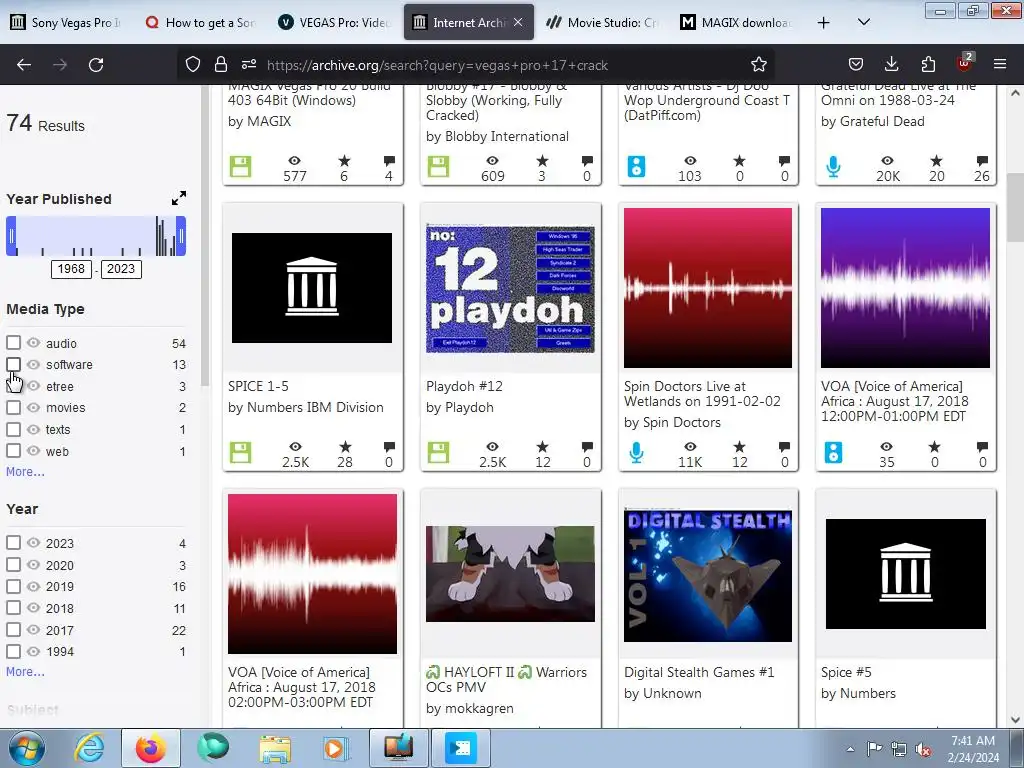Screen dimensions: 1024x768
Task: Open the Playdoh #12 thumbnail image
Action: coord(510,288)
